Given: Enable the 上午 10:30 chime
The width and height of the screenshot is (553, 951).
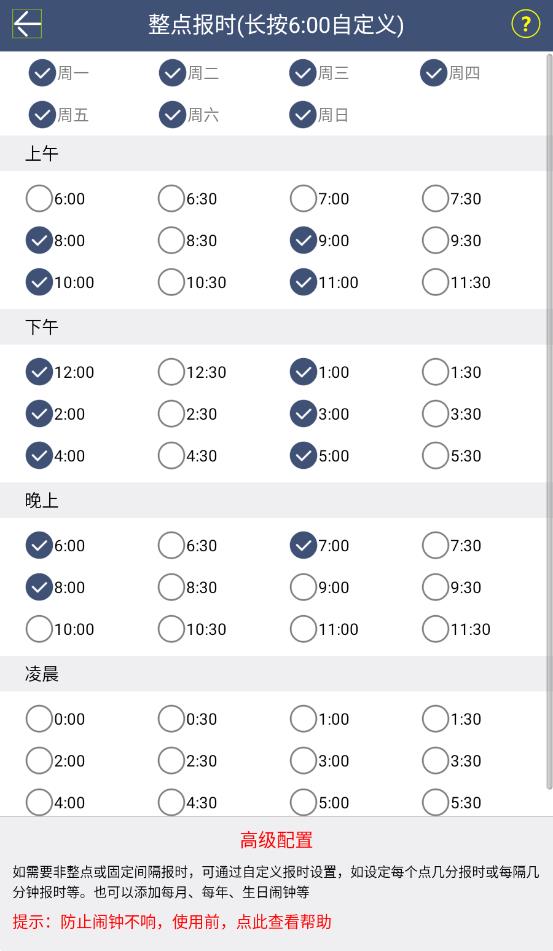Looking at the screenshot, I should point(192,282).
